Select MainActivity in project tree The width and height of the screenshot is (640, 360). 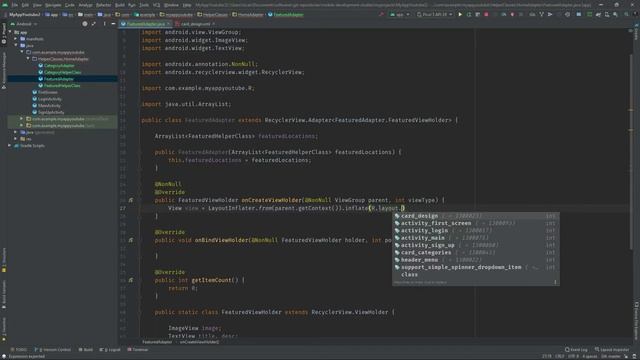tap(49, 106)
